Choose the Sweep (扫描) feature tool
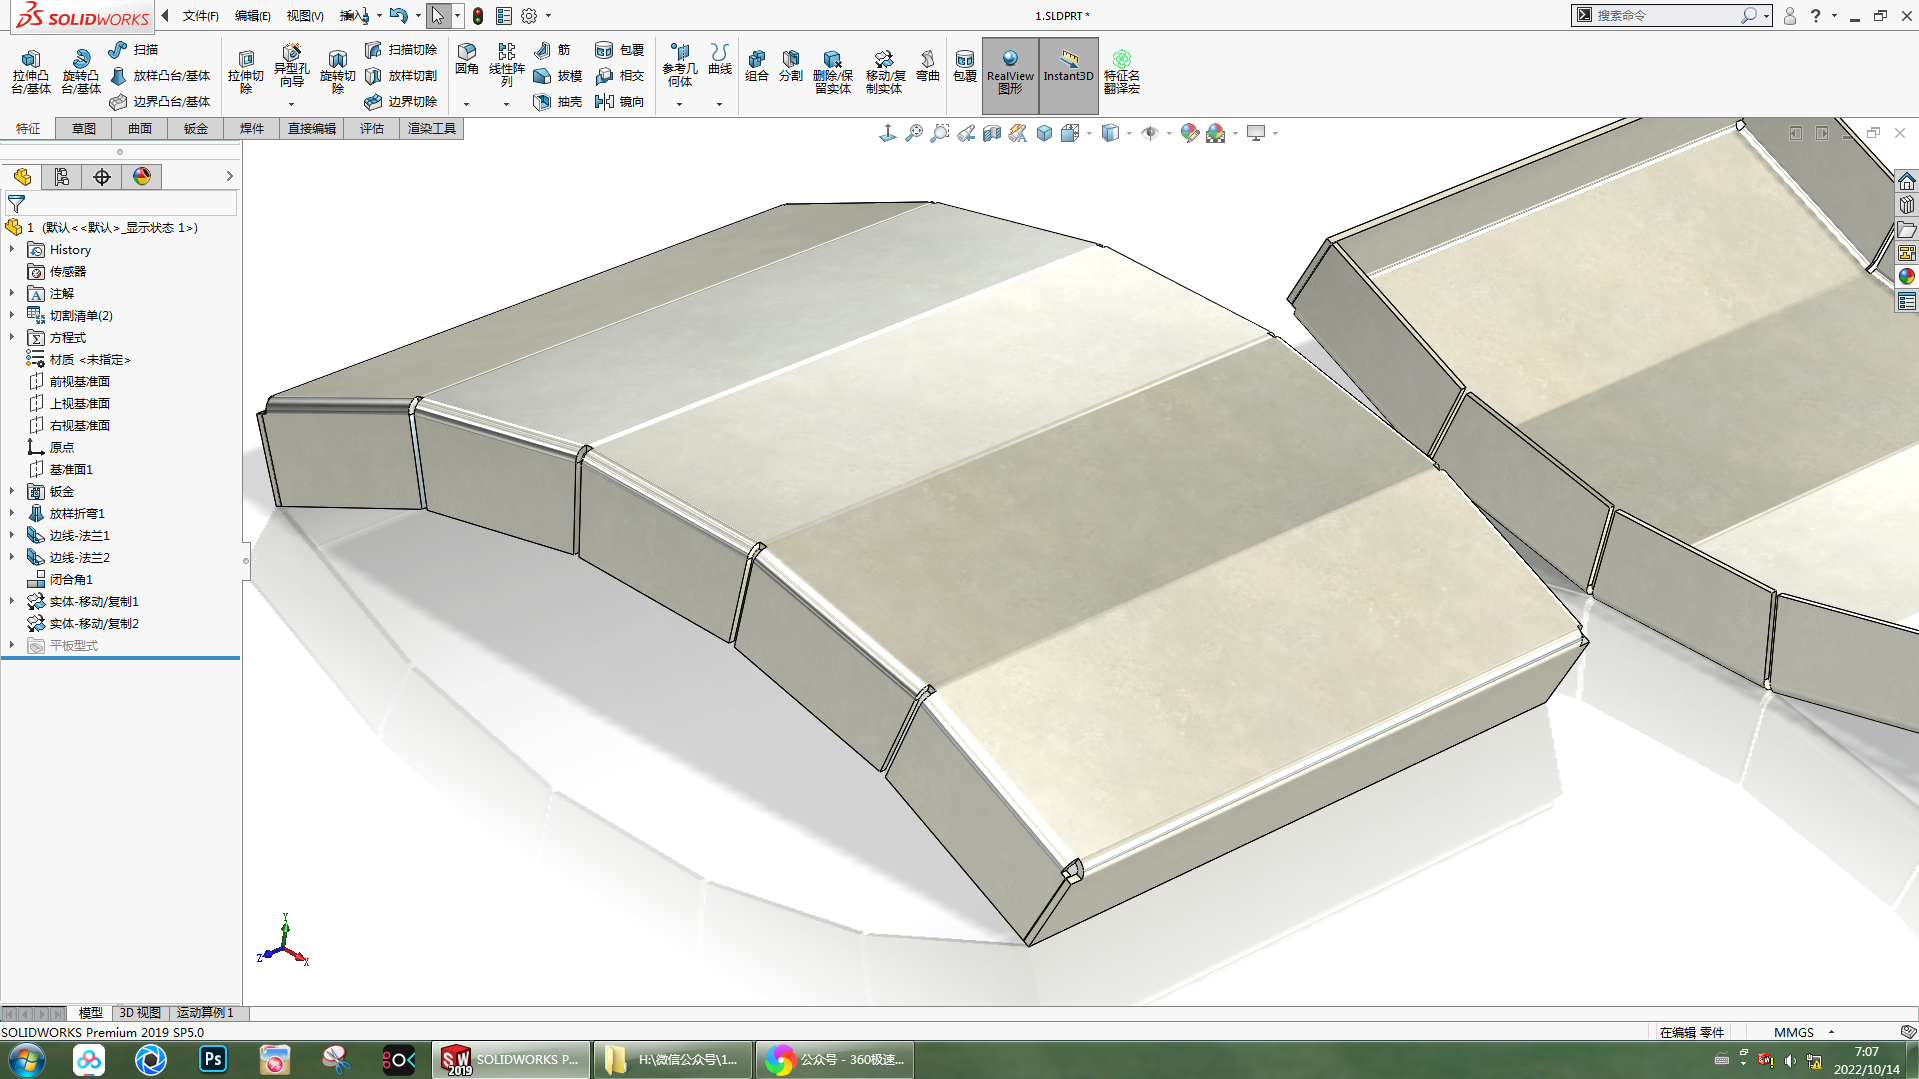1919x1079 pixels. 134,49
